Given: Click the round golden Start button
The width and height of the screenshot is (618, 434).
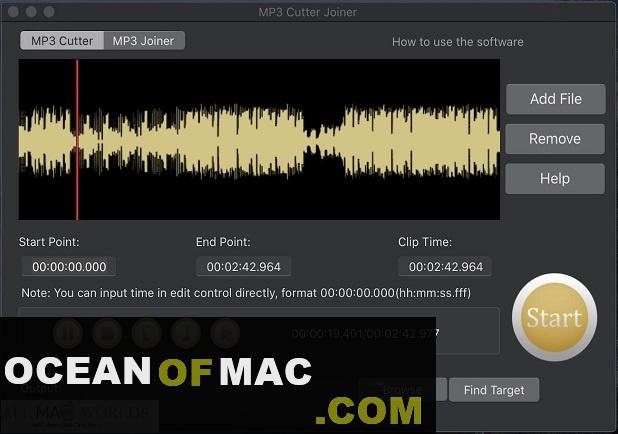Looking at the screenshot, I should click(554, 317).
